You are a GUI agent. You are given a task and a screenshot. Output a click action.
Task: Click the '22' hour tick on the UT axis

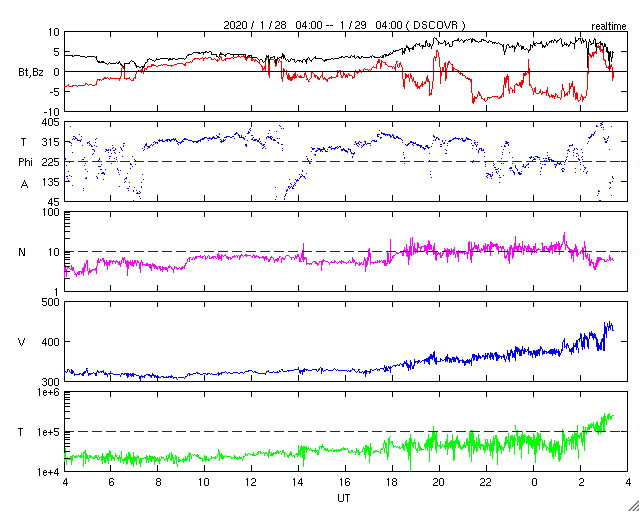point(487,481)
